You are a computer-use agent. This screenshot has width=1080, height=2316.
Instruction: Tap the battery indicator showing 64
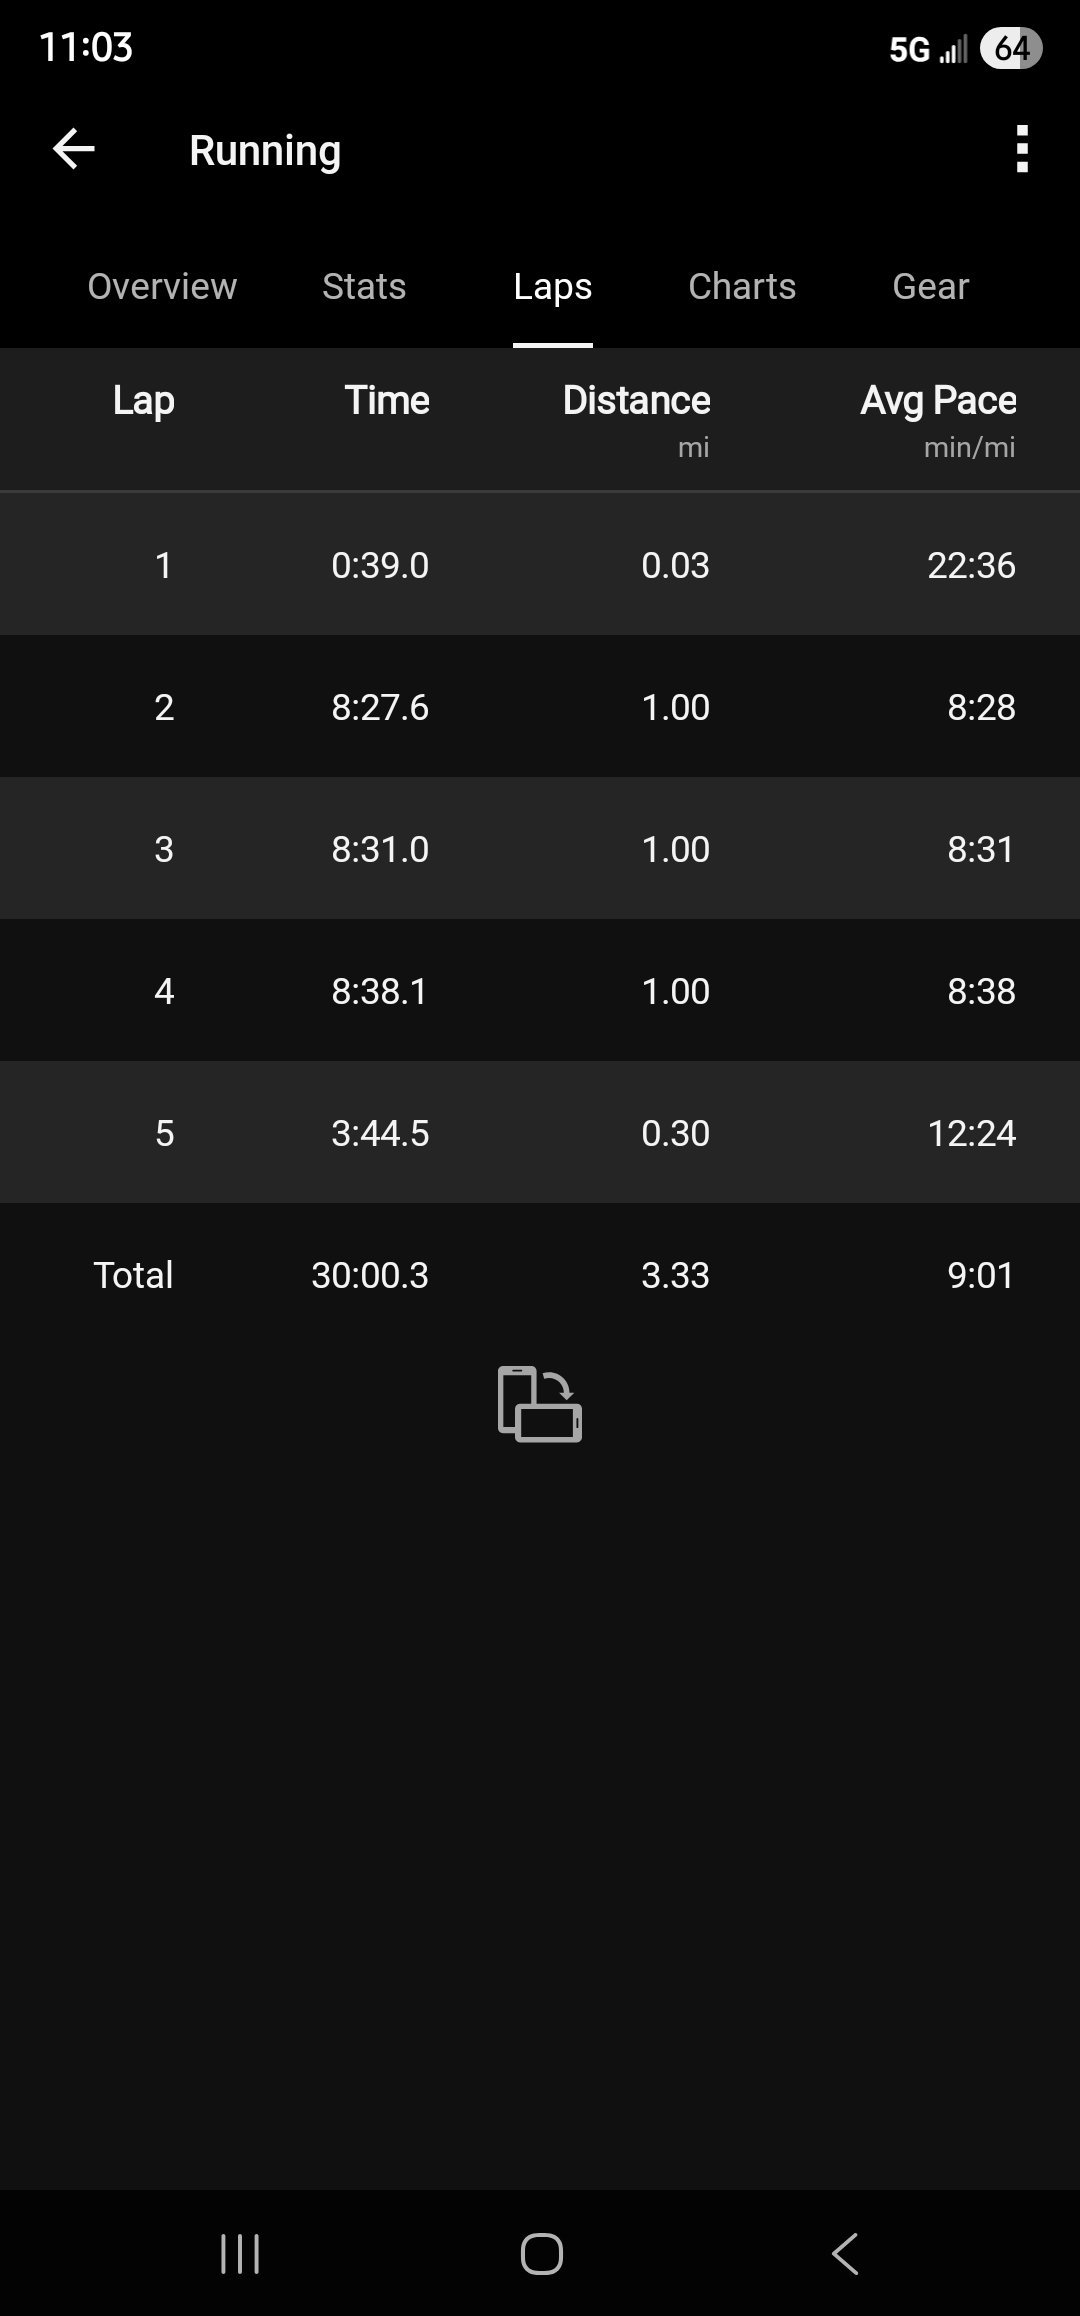point(1011,48)
